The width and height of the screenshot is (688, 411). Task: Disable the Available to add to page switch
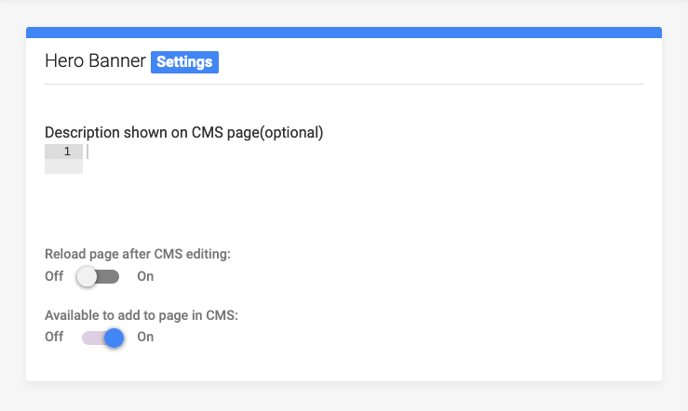click(x=103, y=338)
